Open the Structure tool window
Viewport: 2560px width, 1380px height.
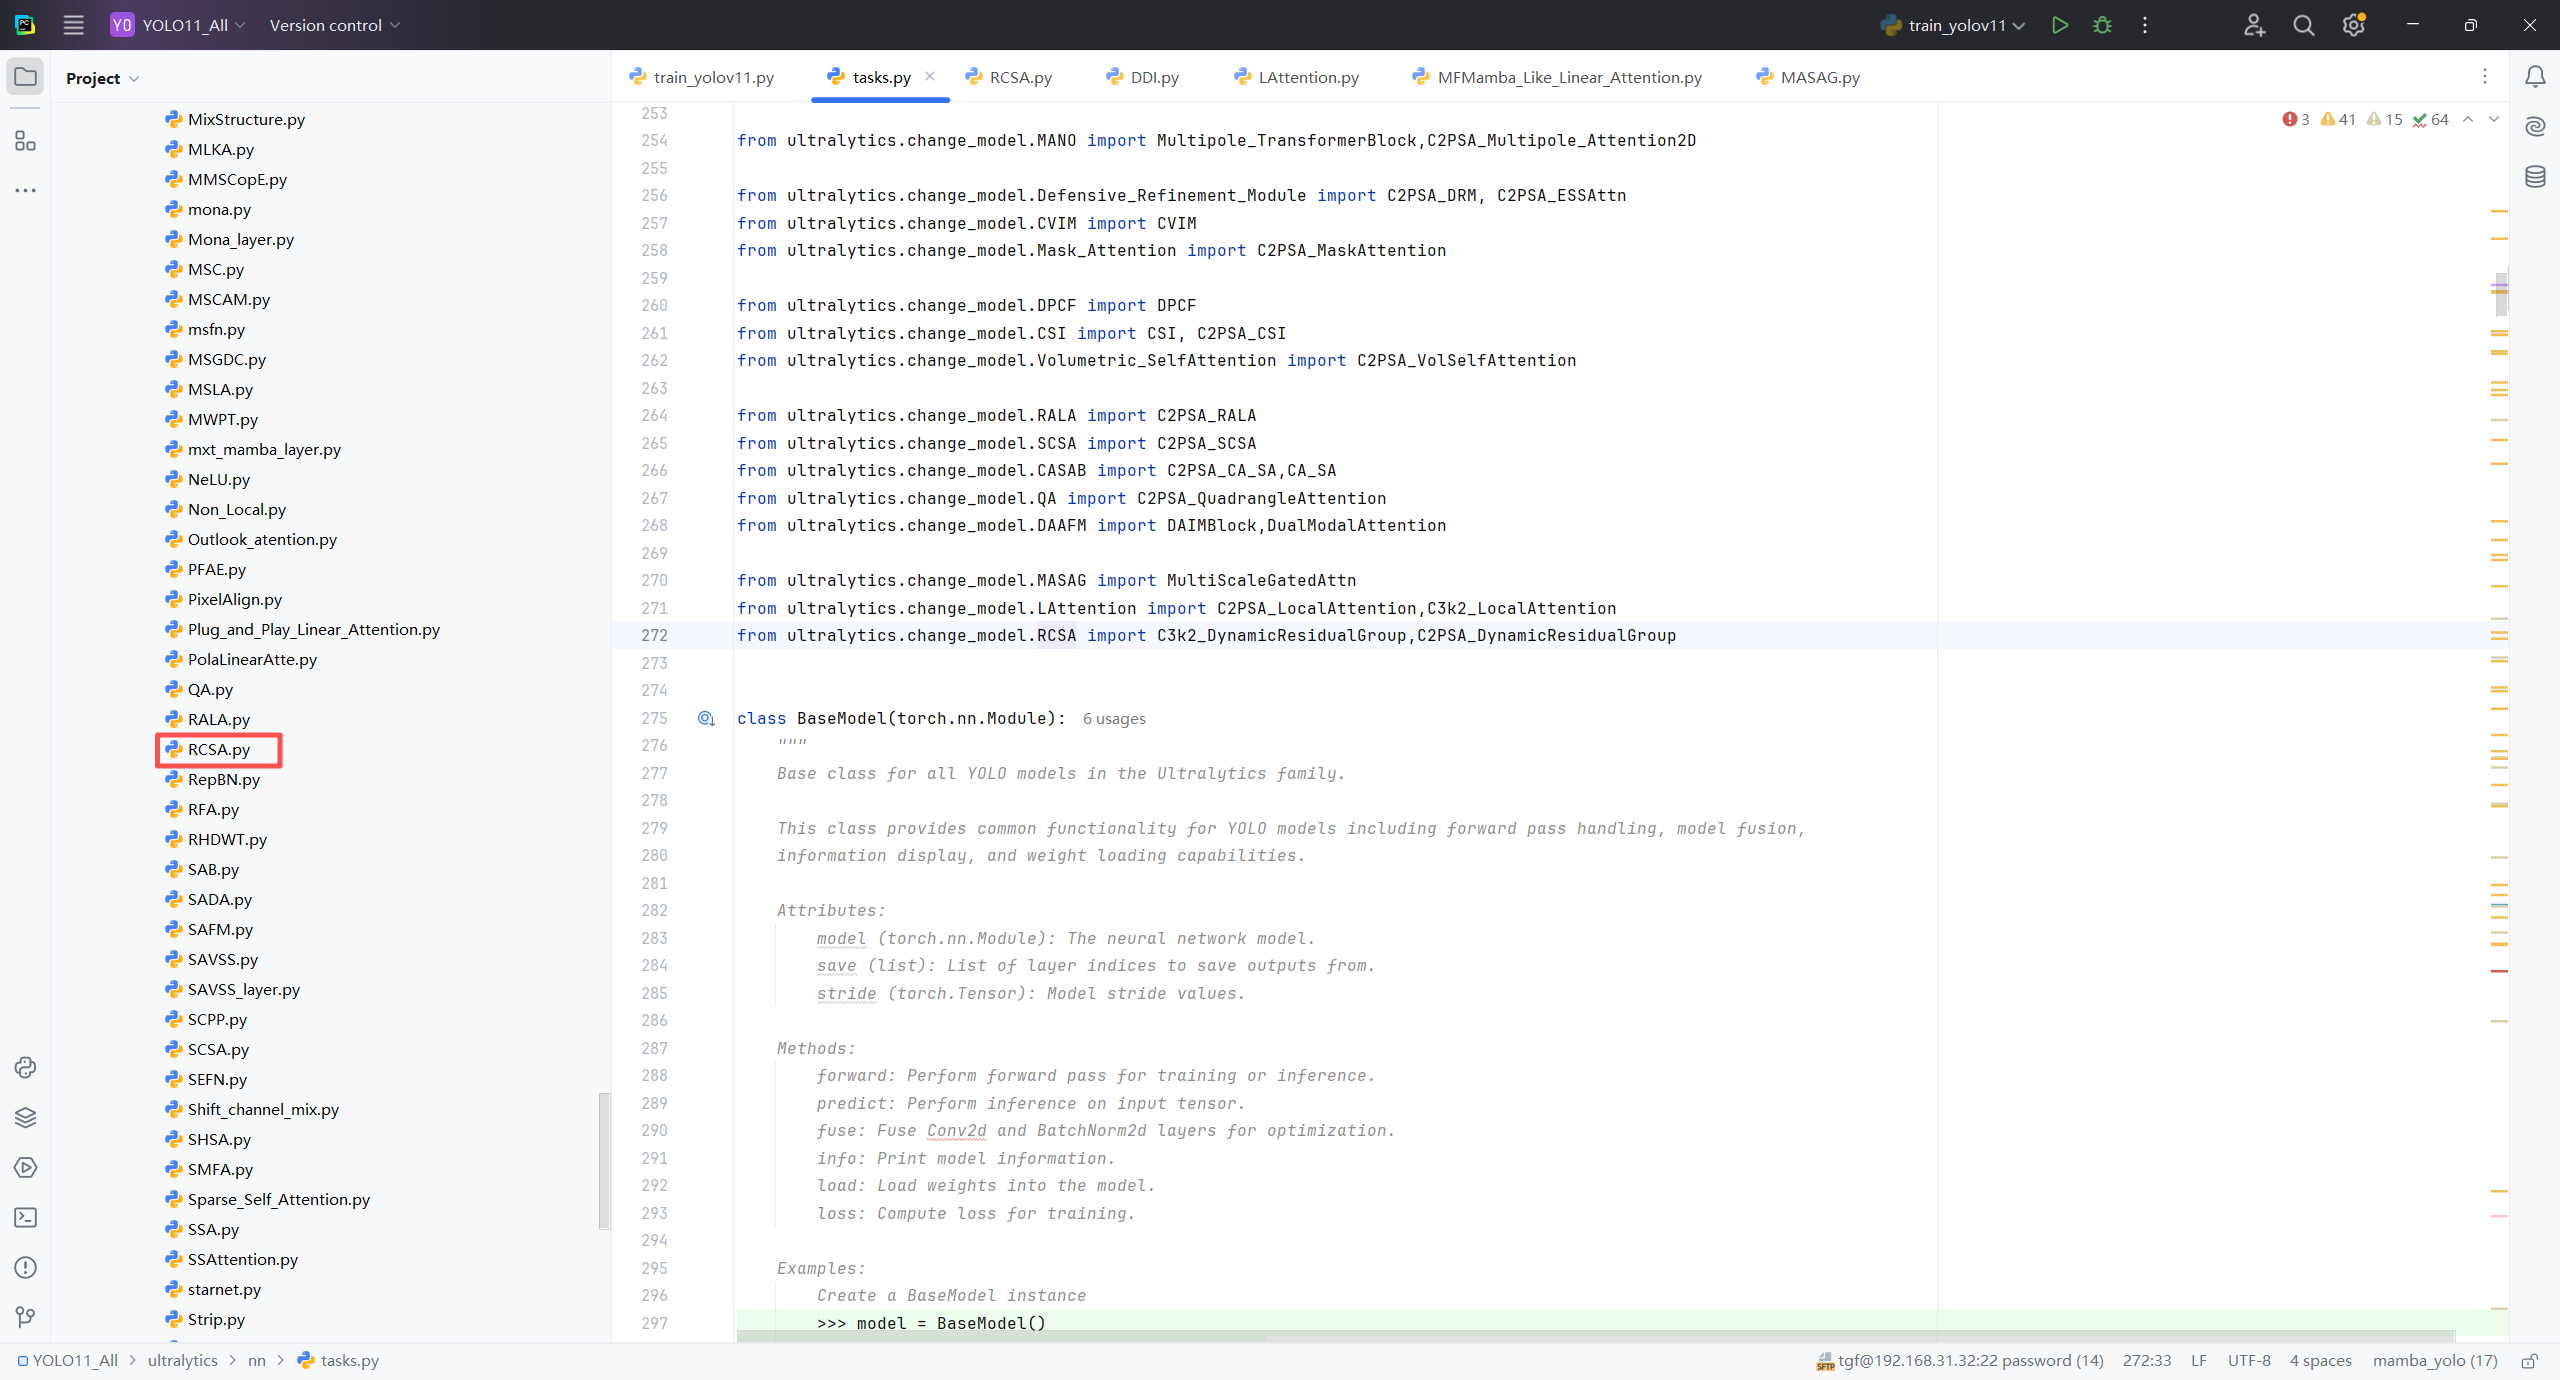[25, 141]
